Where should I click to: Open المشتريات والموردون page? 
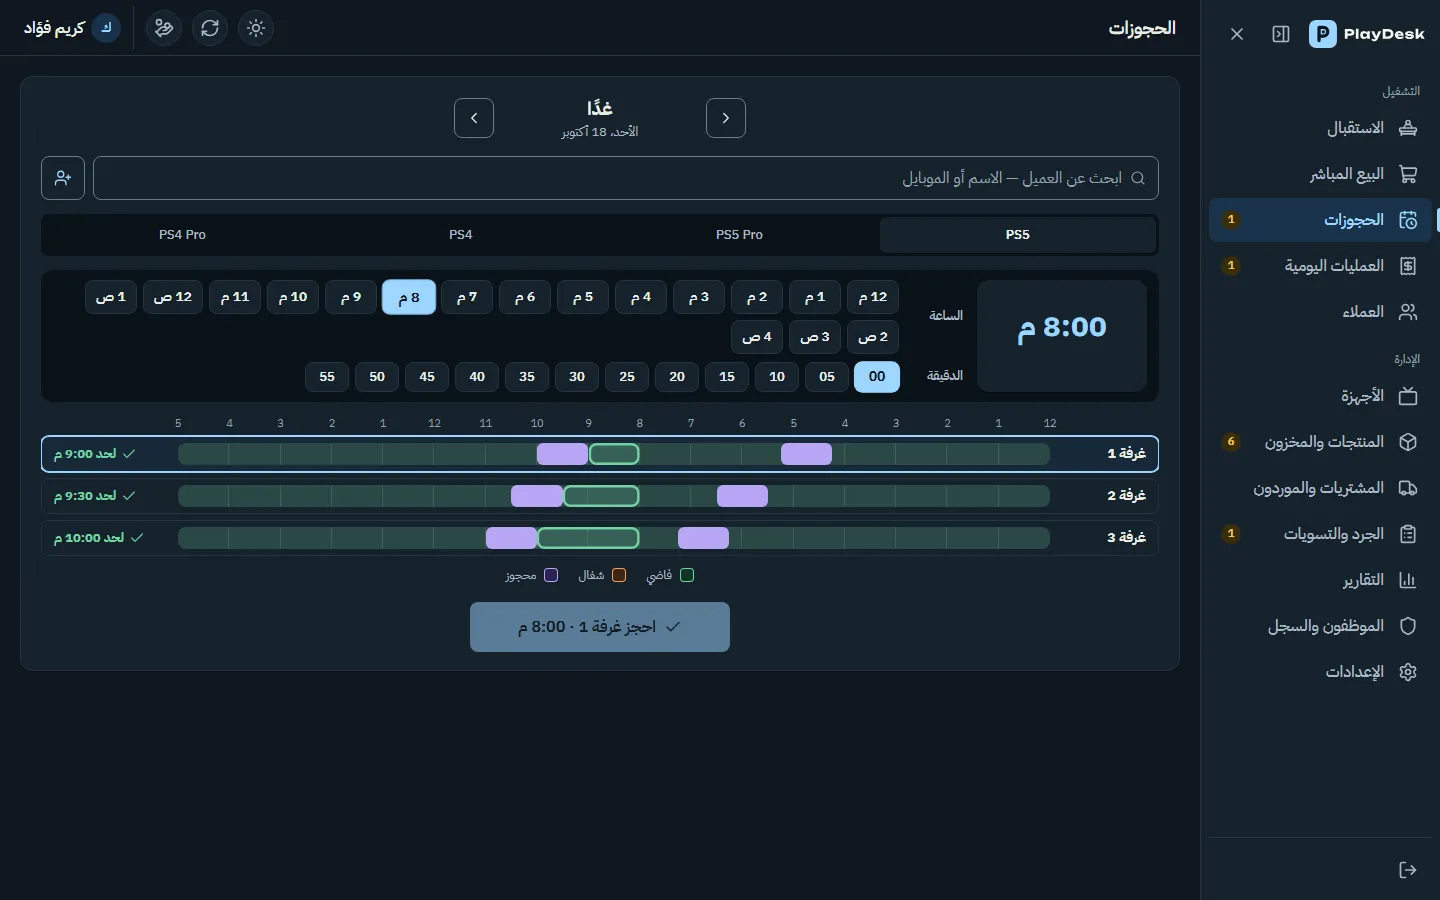[x=1320, y=488]
